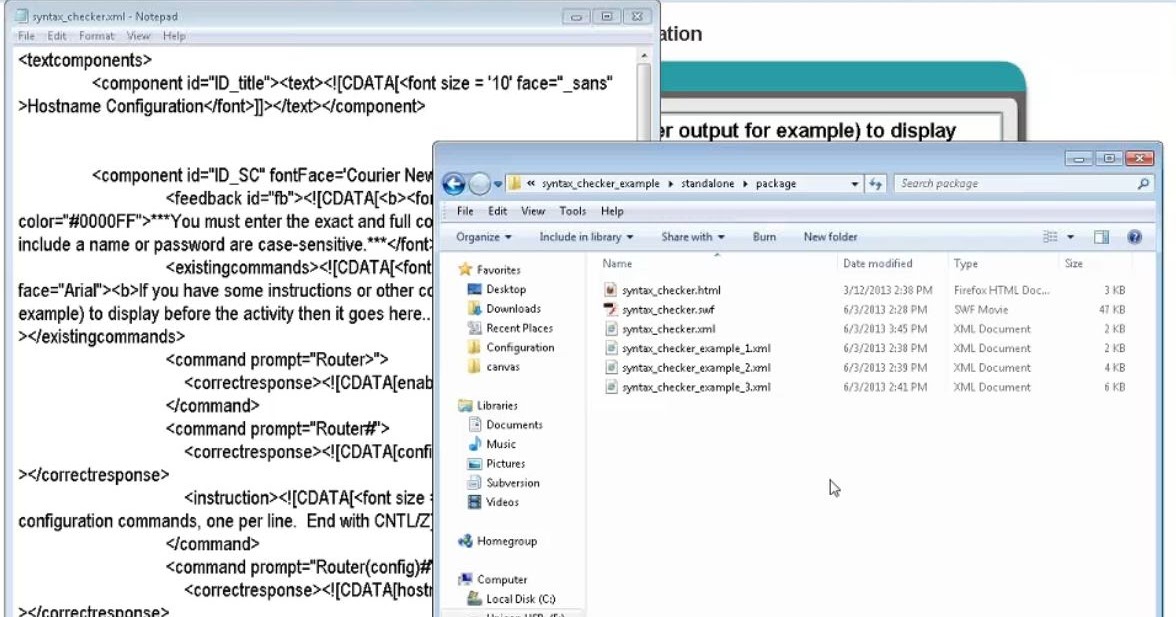Open Recent Places in navigation pane
Screen dimensions: 1176x617
pyautogui.click(x=519, y=328)
